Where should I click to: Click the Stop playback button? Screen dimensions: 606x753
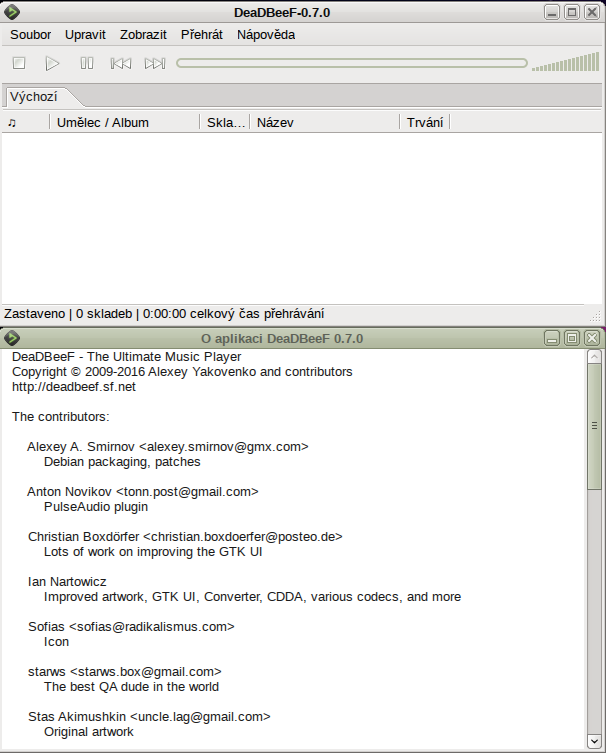pos(19,63)
